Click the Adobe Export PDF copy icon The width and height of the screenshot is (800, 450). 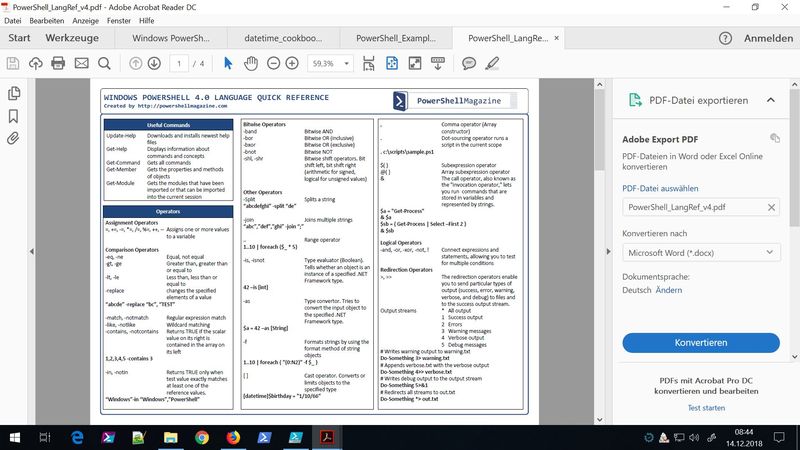[774, 138]
